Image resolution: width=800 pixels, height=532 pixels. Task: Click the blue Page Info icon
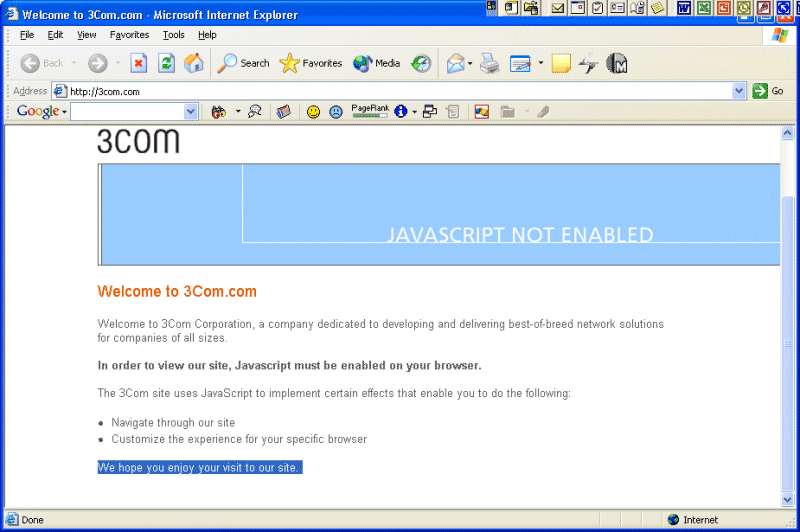coord(401,111)
